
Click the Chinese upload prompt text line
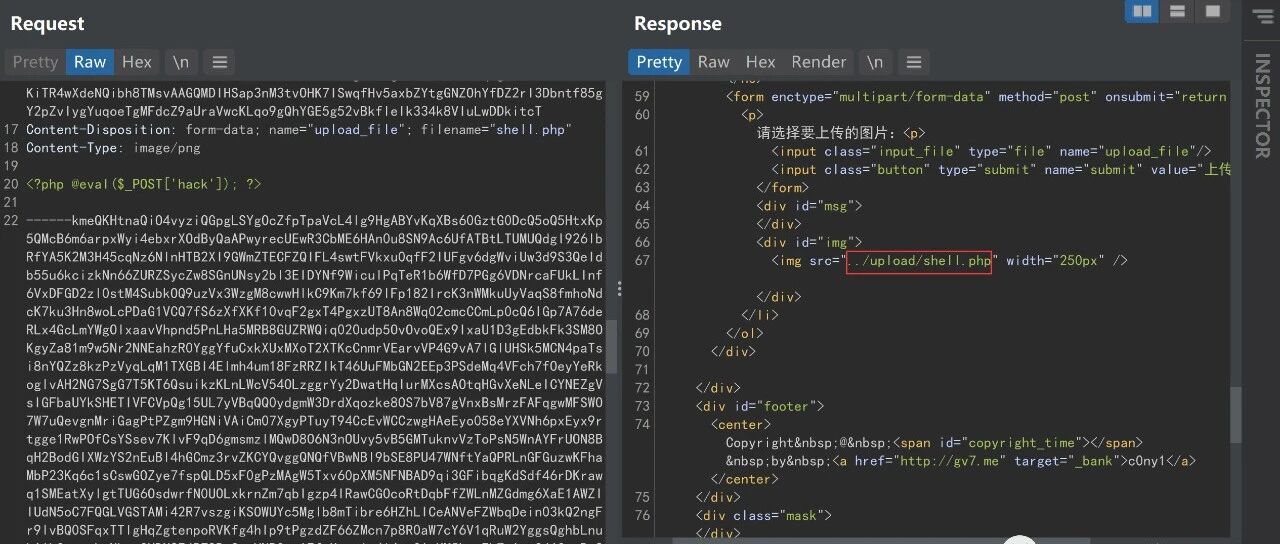(841, 133)
